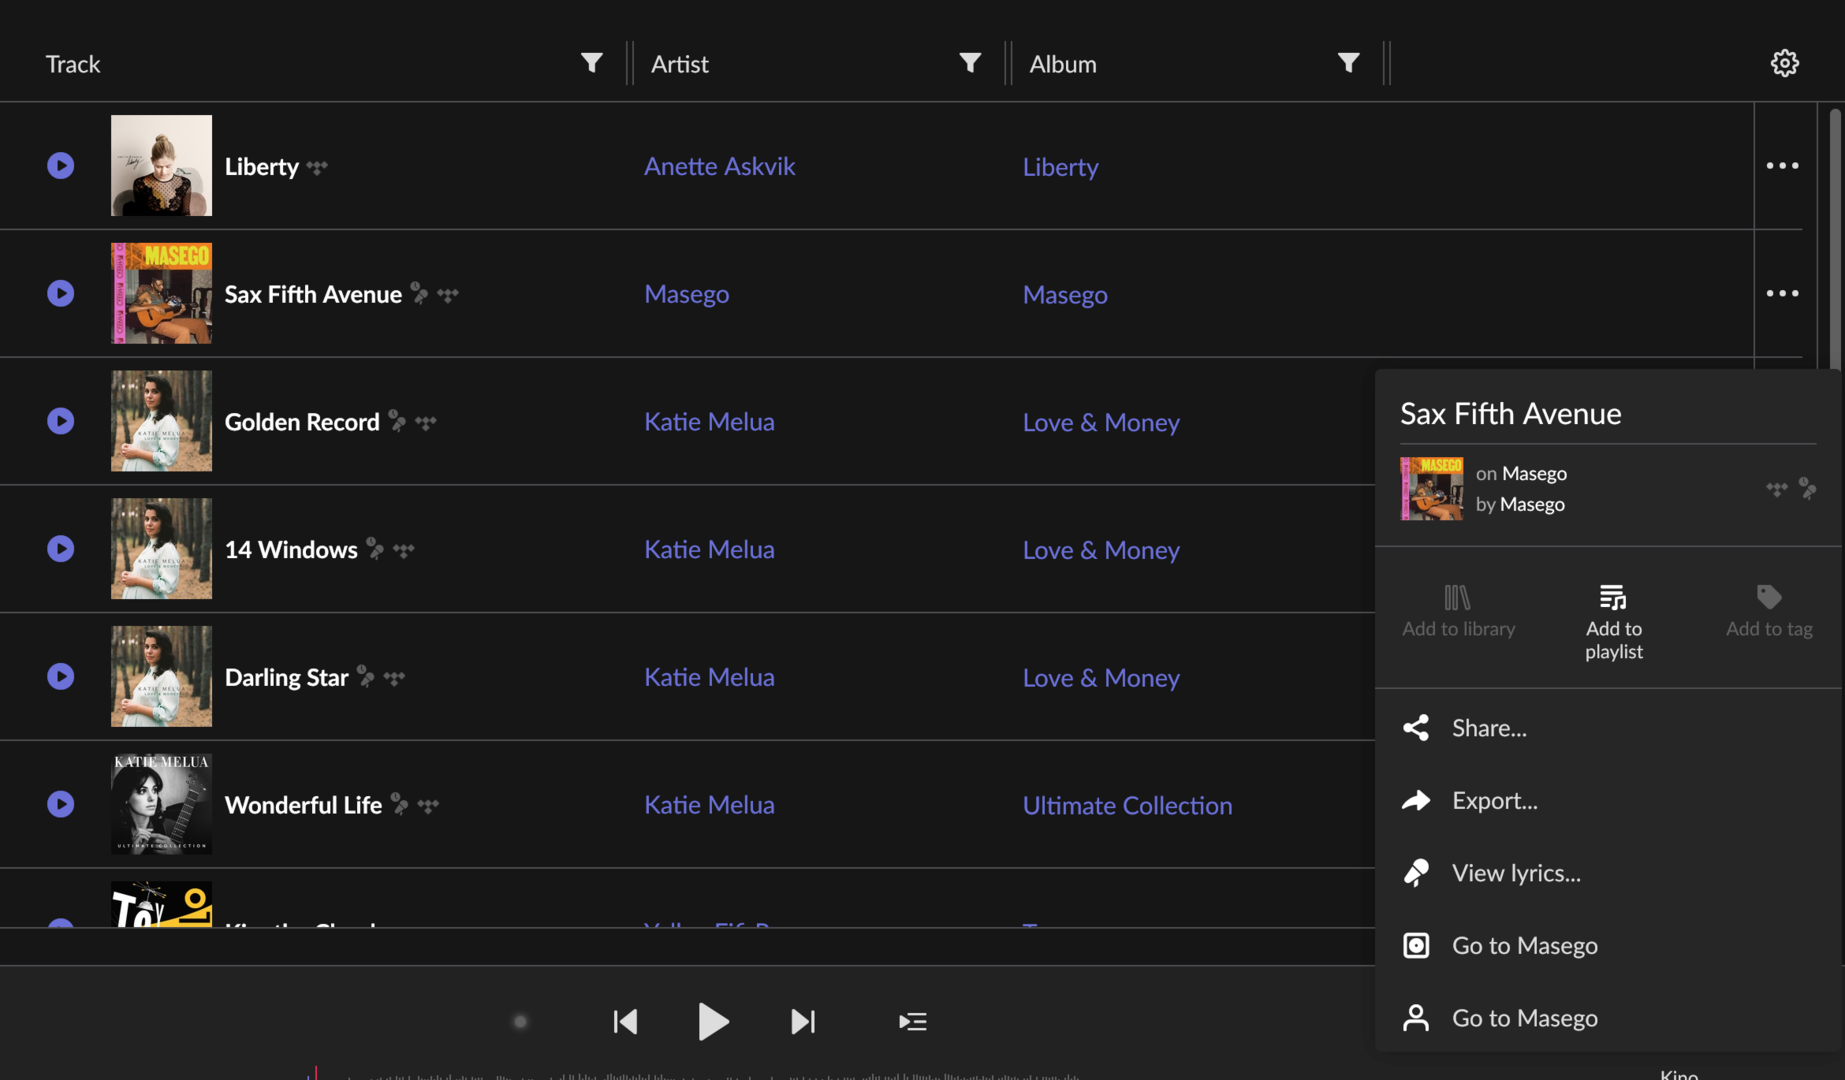Screen dimensions: 1845x1080
Task: Play the Liberty track
Action: [x=61, y=166]
